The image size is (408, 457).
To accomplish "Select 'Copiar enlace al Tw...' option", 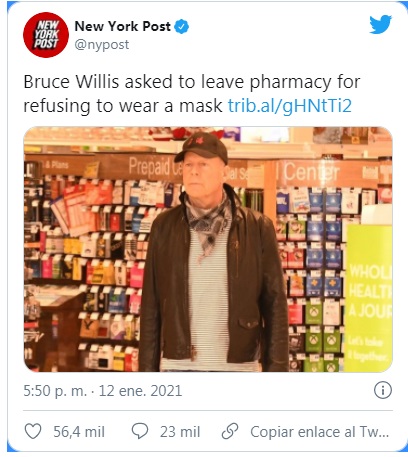I will point(320,432).
